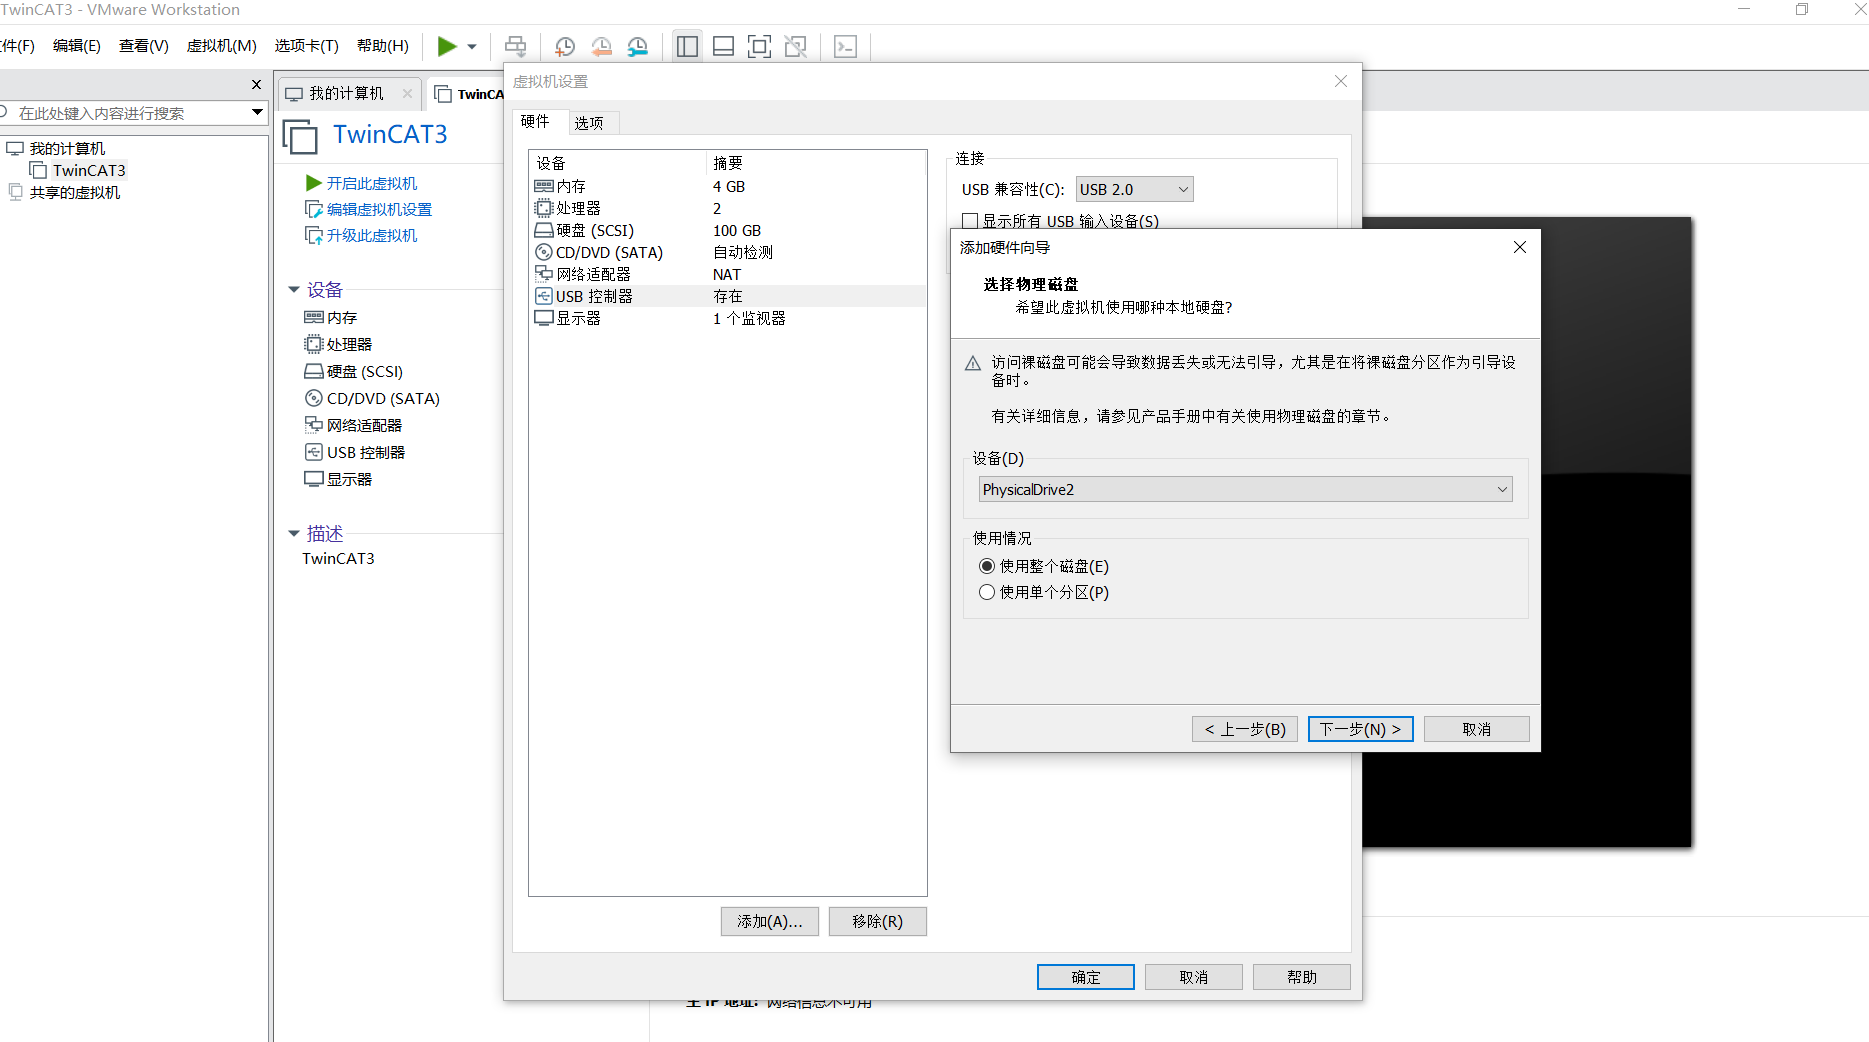Select 使用整个磁盘 radio button
Viewport: 1869px width, 1042px height.
[x=987, y=565]
